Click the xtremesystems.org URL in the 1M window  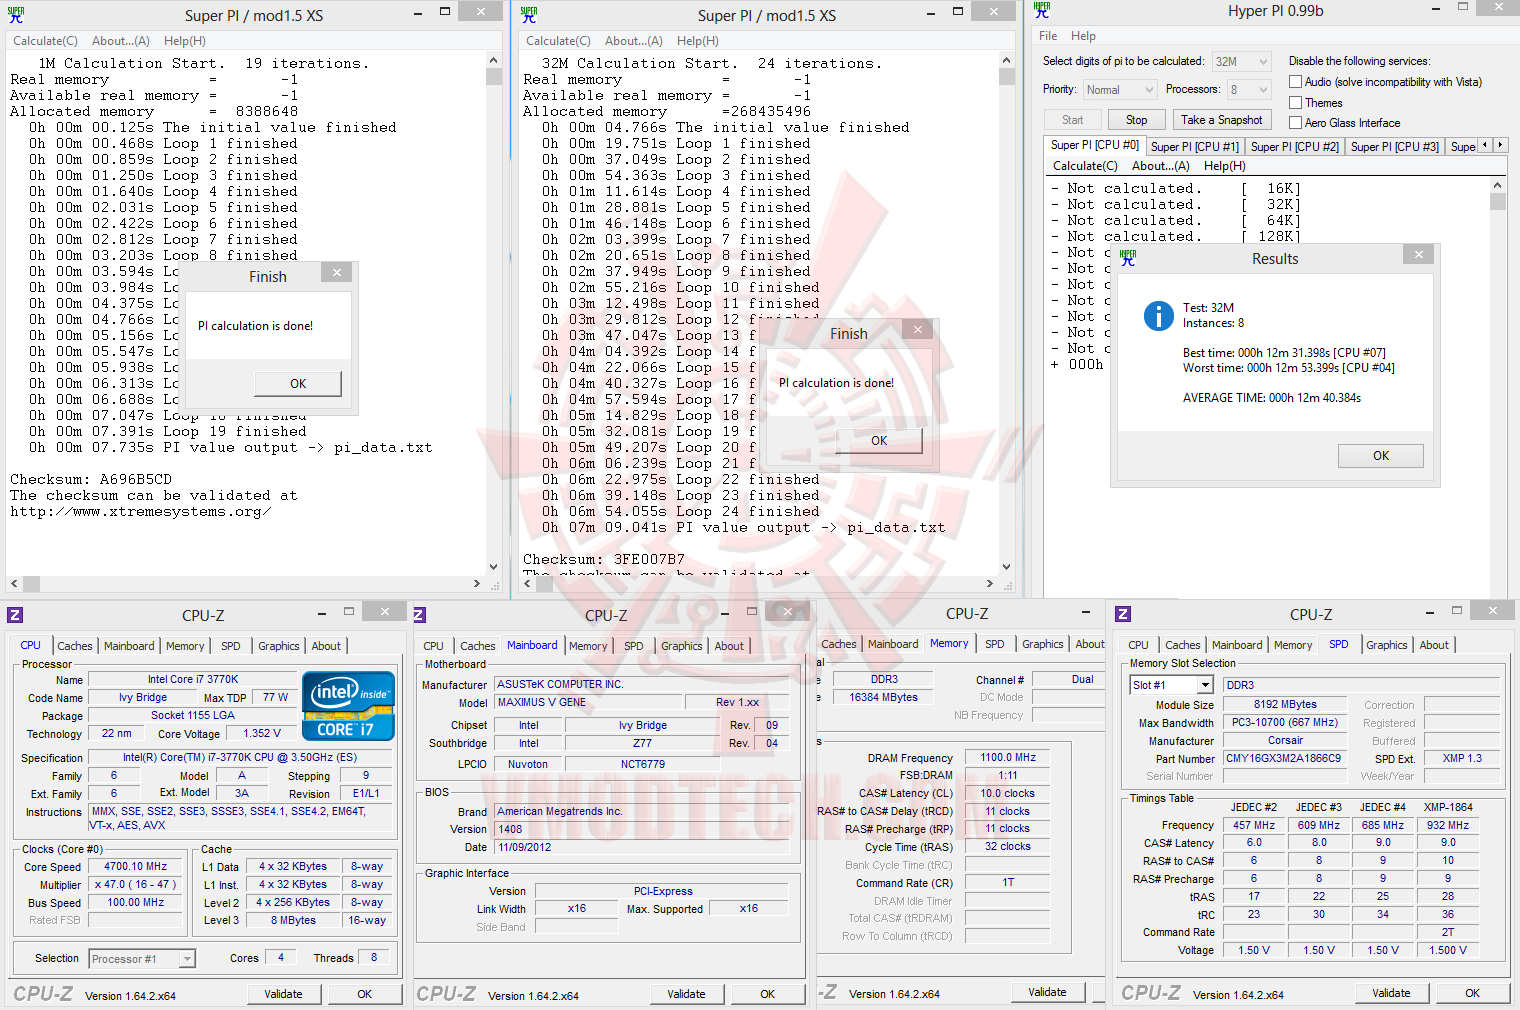pyautogui.click(x=141, y=512)
